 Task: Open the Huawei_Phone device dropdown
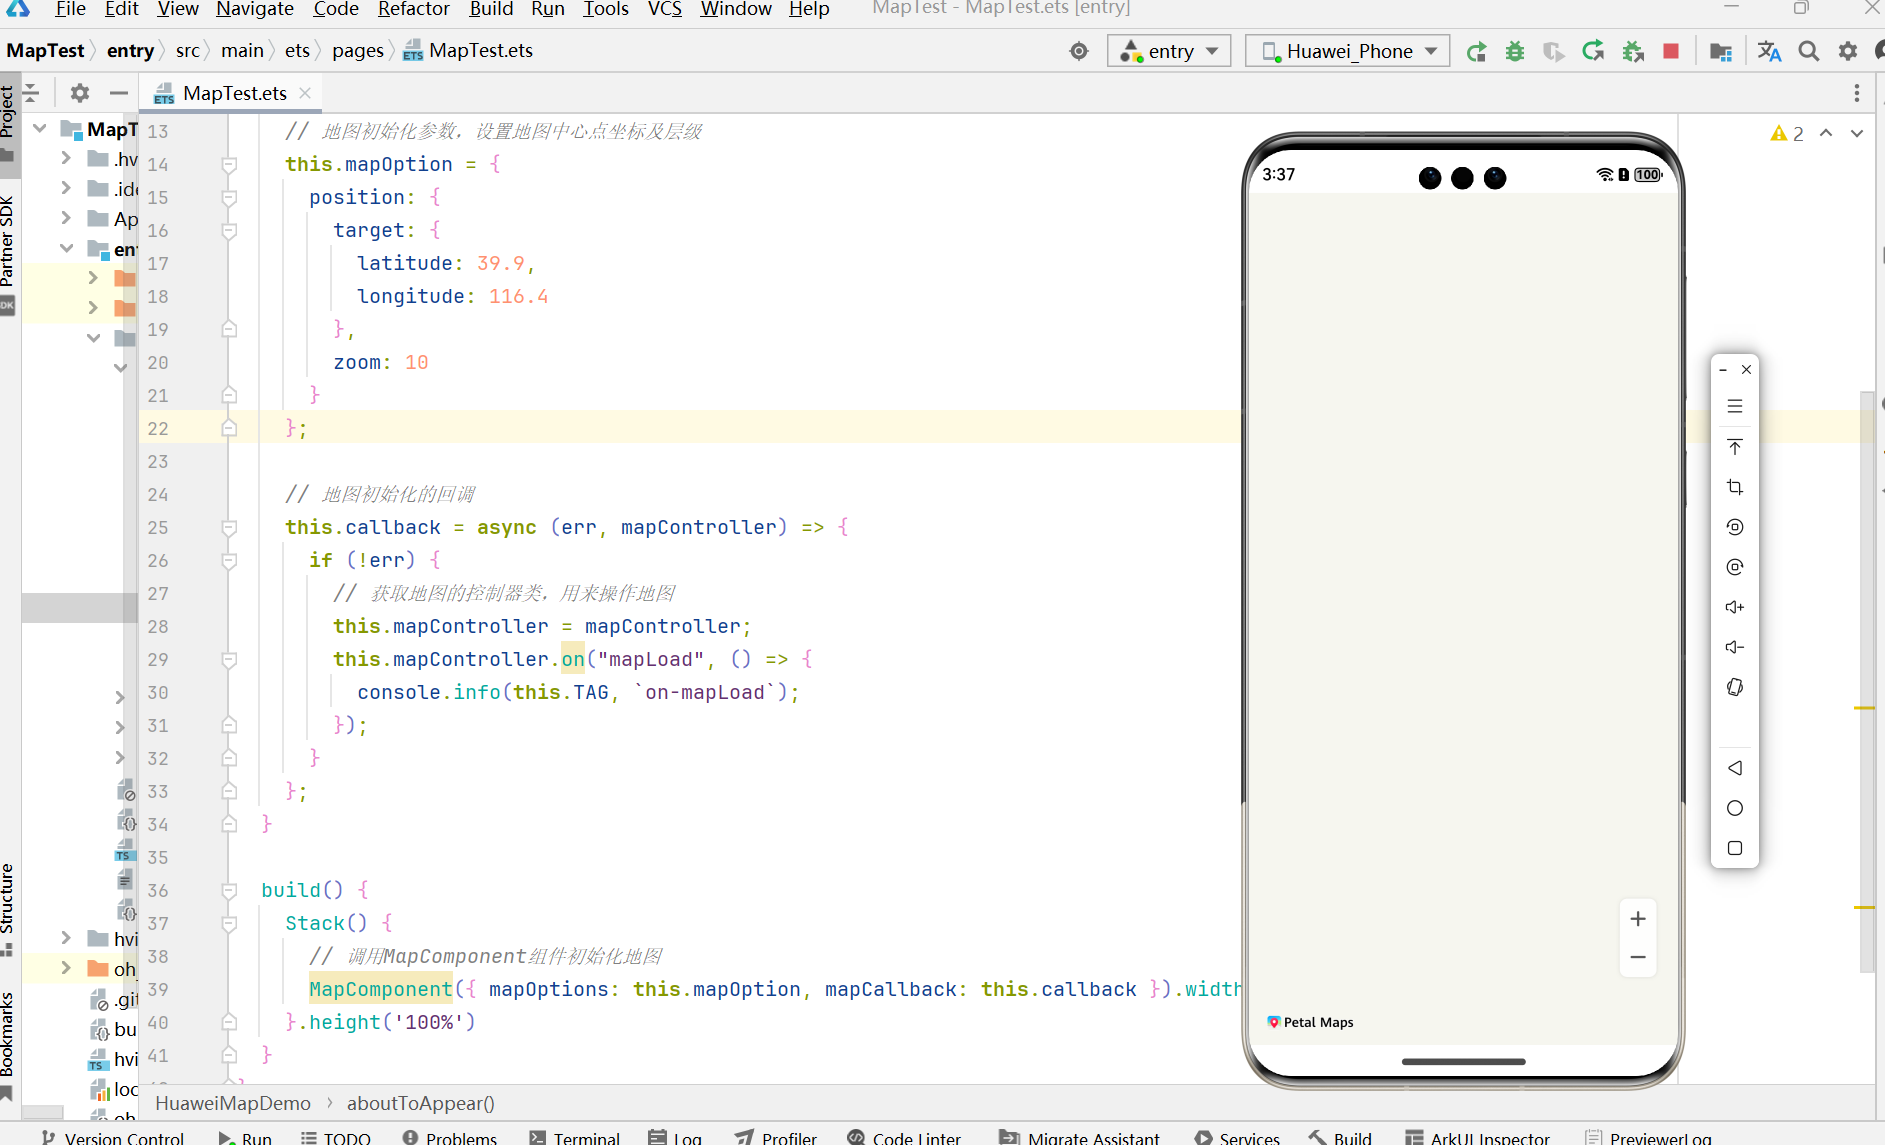tap(1347, 51)
